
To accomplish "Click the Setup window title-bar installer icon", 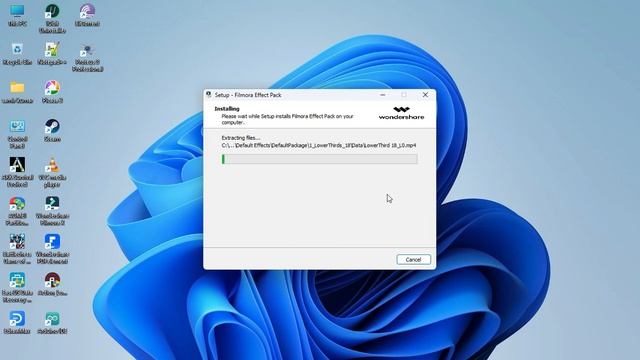I will pos(209,95).
